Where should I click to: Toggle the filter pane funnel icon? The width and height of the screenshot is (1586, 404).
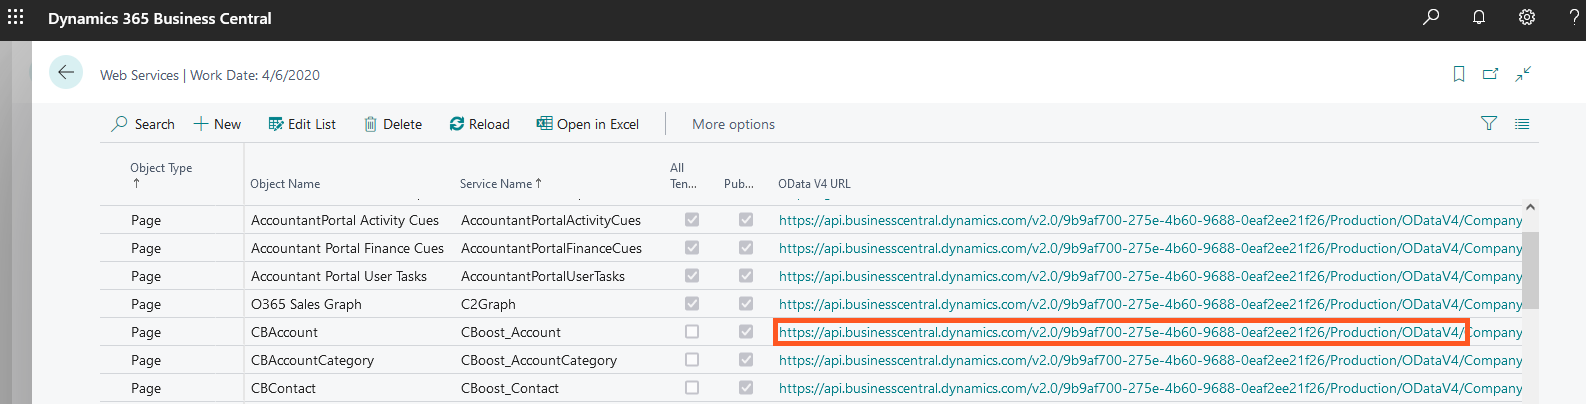click(1489, 124)
